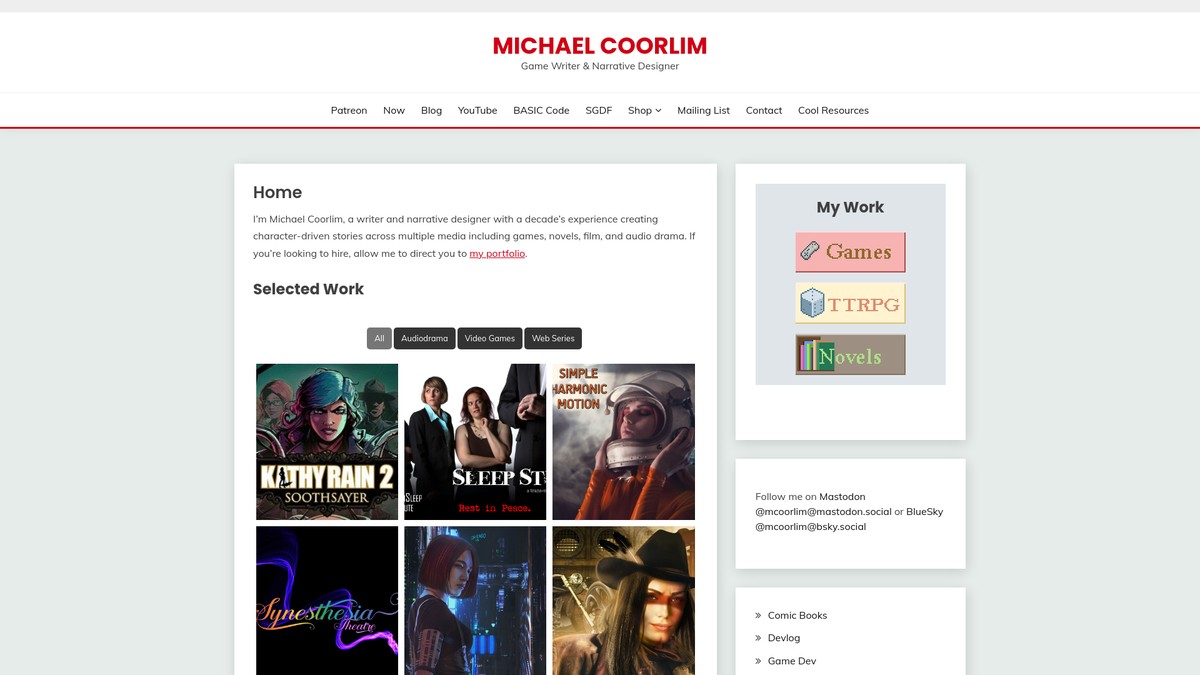Open the Sleep Study thumbnail
The height and width of the screenshot is (675, 1200).
point(475,441)
